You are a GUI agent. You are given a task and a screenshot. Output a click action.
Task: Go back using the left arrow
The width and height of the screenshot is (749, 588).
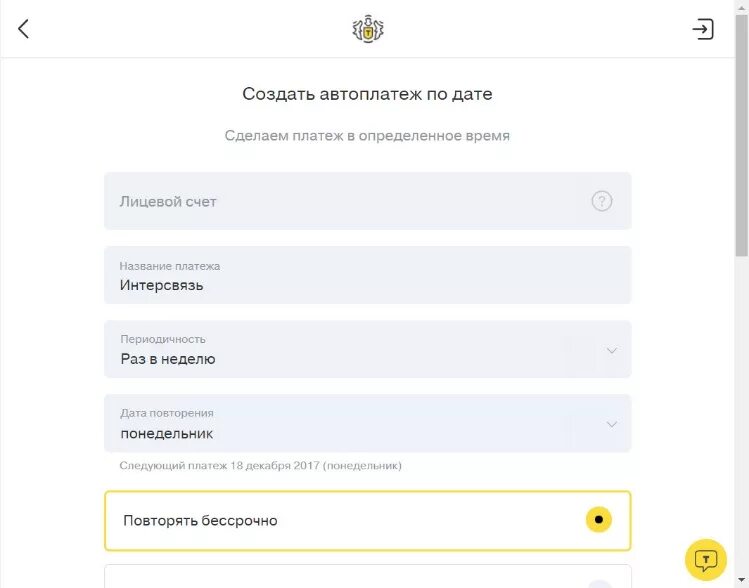click(24, 29)
